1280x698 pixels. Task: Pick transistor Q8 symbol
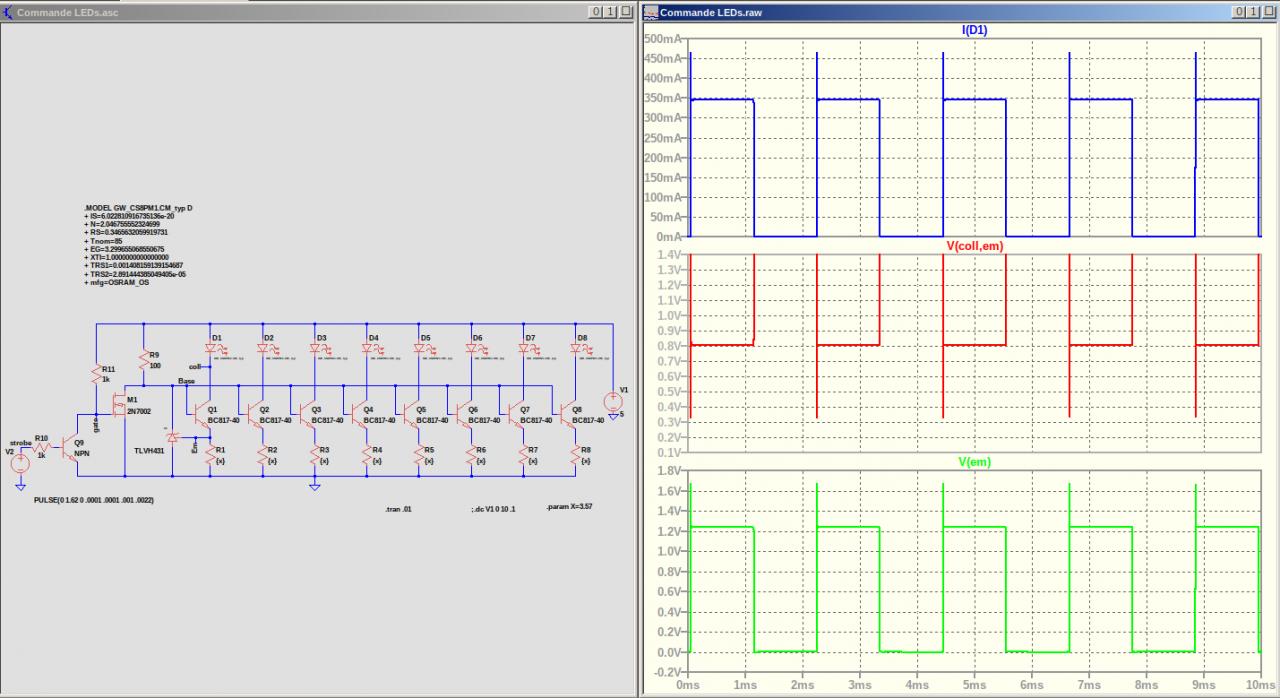[569, 412]
